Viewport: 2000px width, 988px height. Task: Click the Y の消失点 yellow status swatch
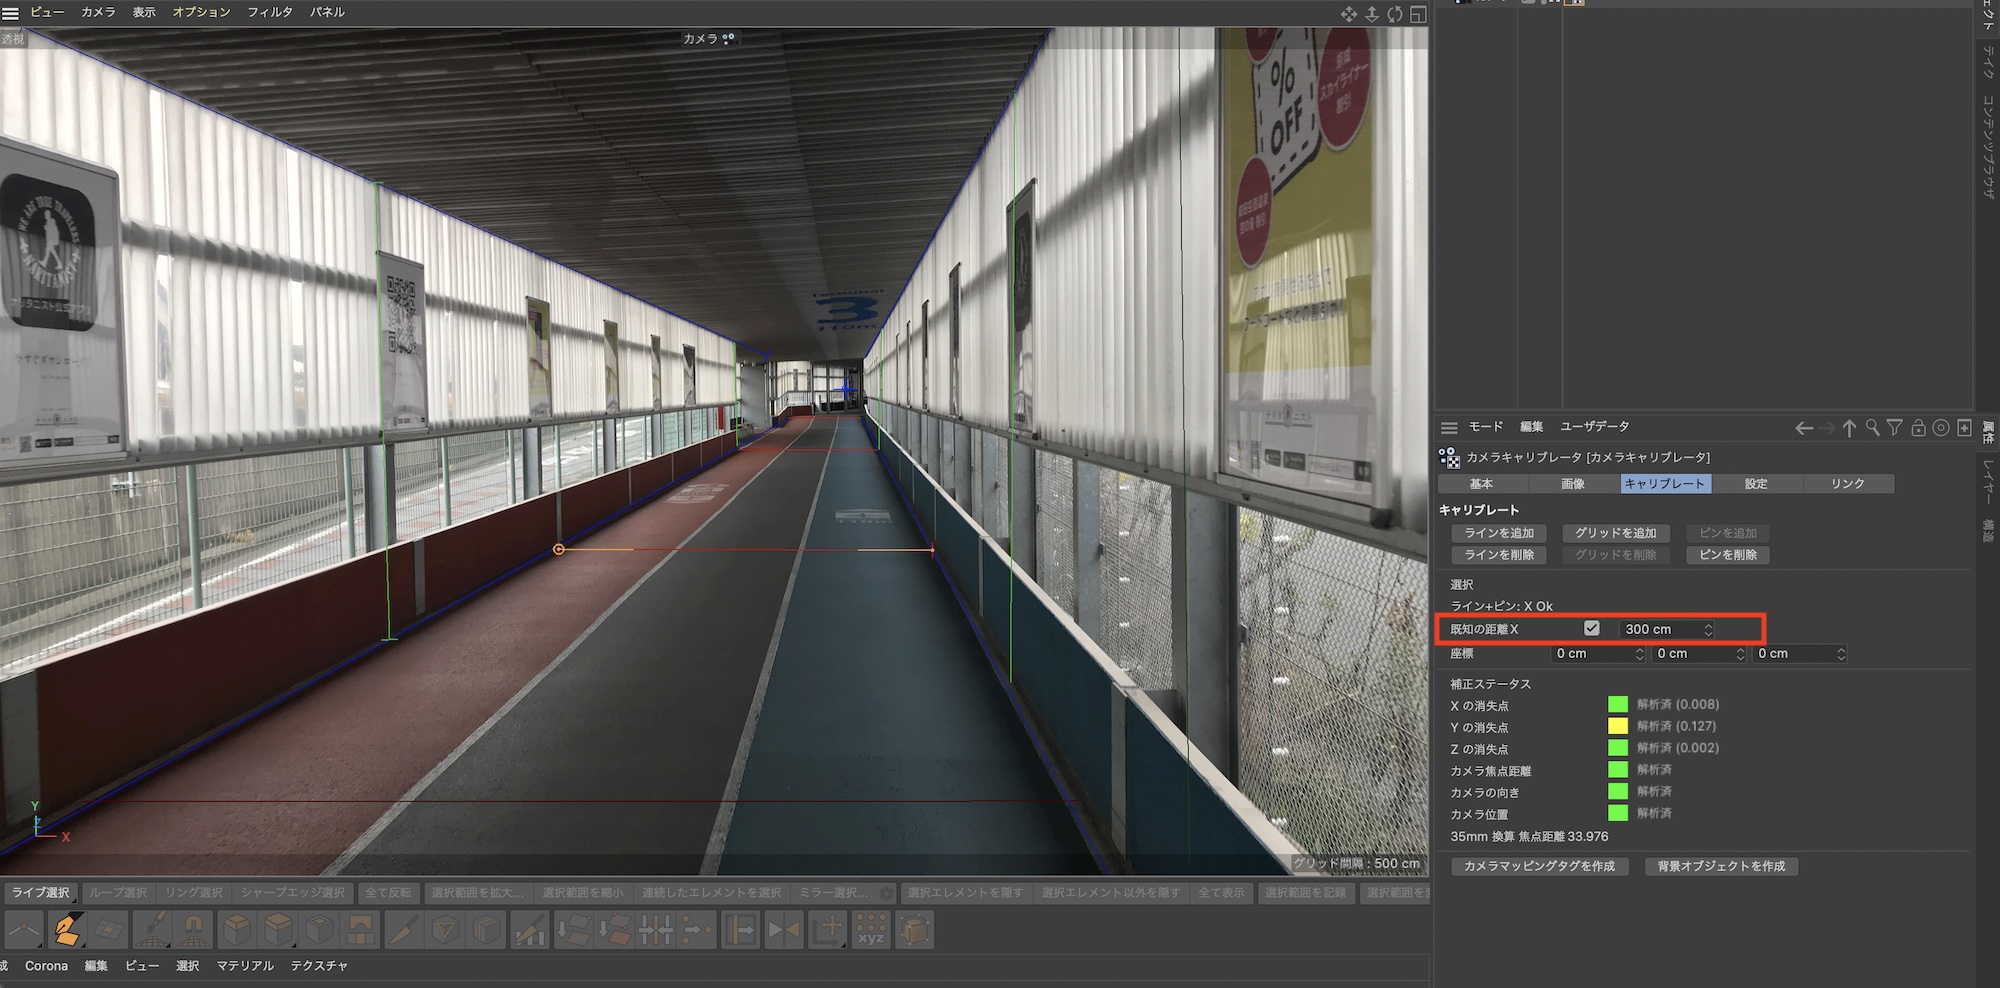pyautogui.click(x=1617, y=727)
